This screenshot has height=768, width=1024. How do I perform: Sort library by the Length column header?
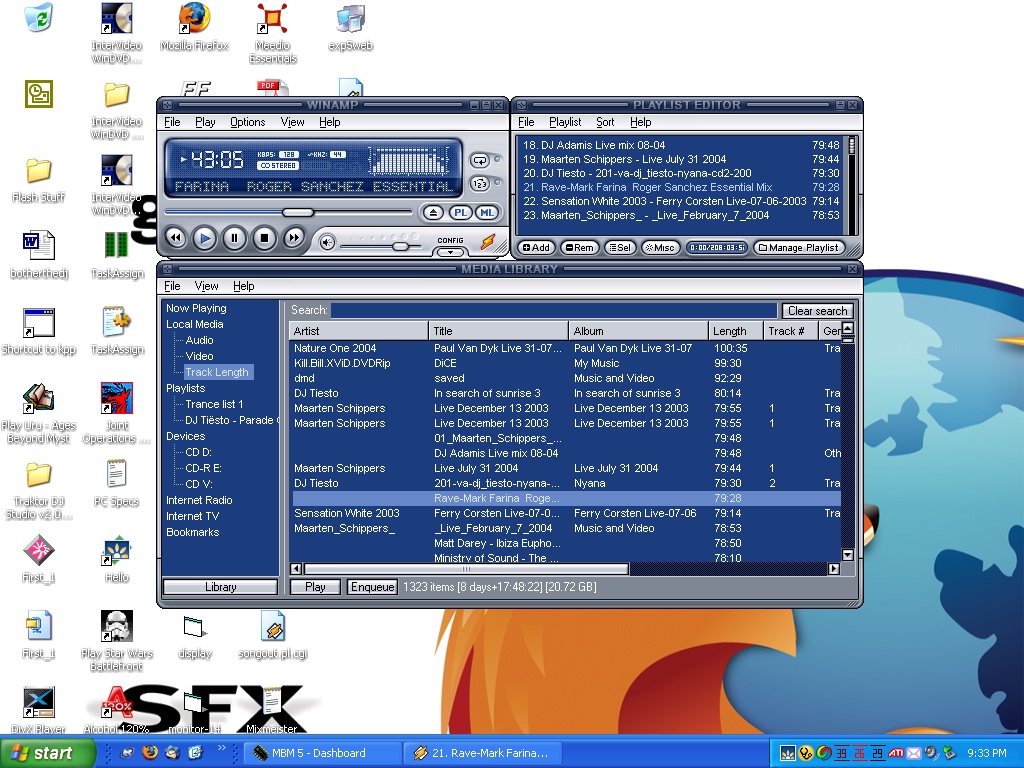click(x=736, y=331)
